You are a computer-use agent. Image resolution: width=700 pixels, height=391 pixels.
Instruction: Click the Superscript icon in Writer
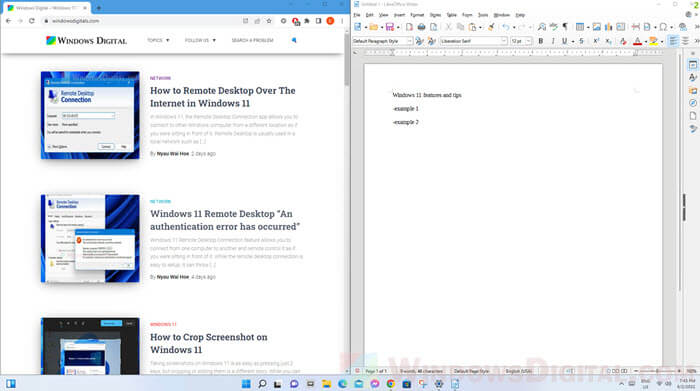596,41
